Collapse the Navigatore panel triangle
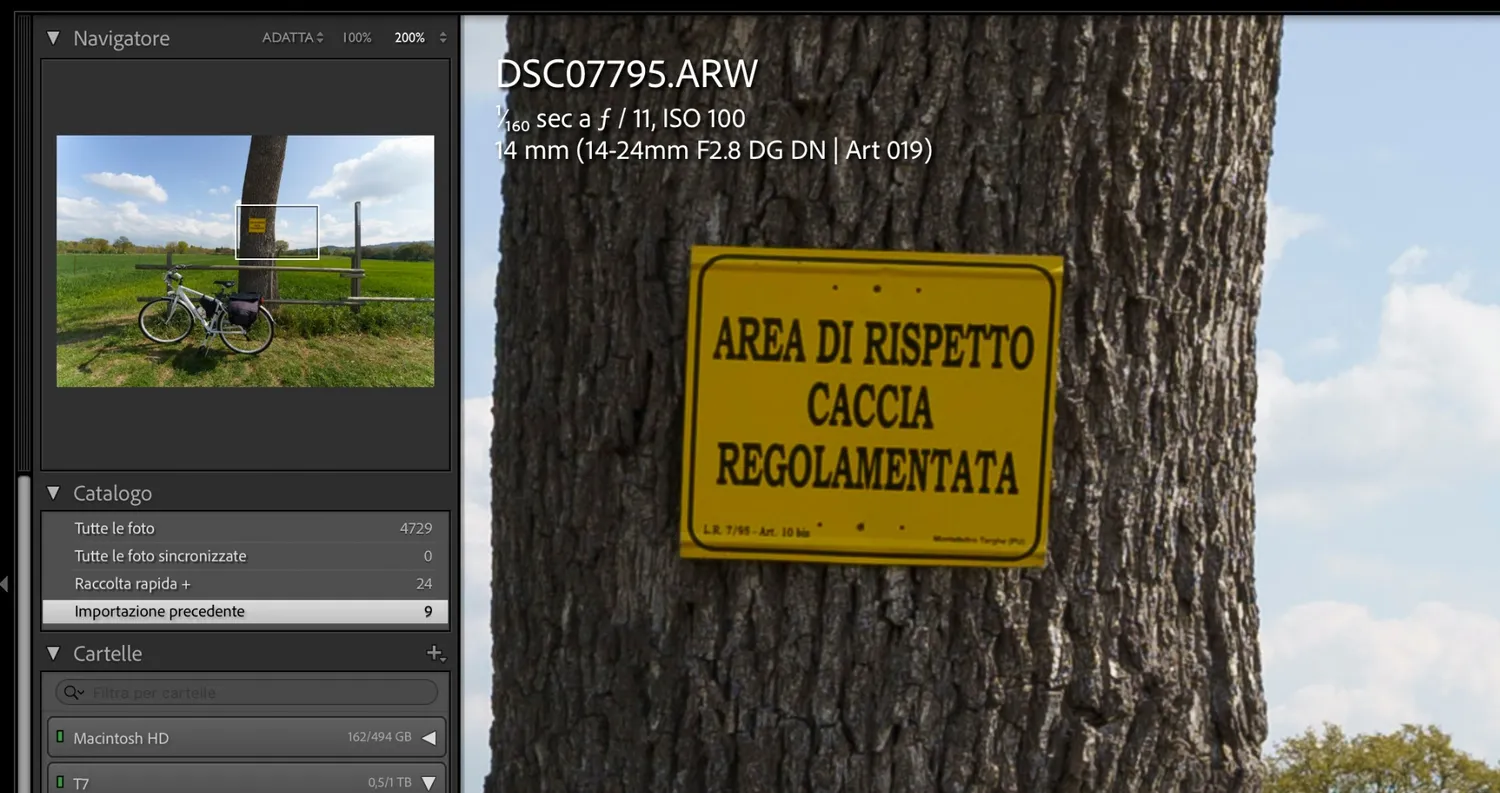This screenshot has width=1500, height=793. tap(54, 38)
